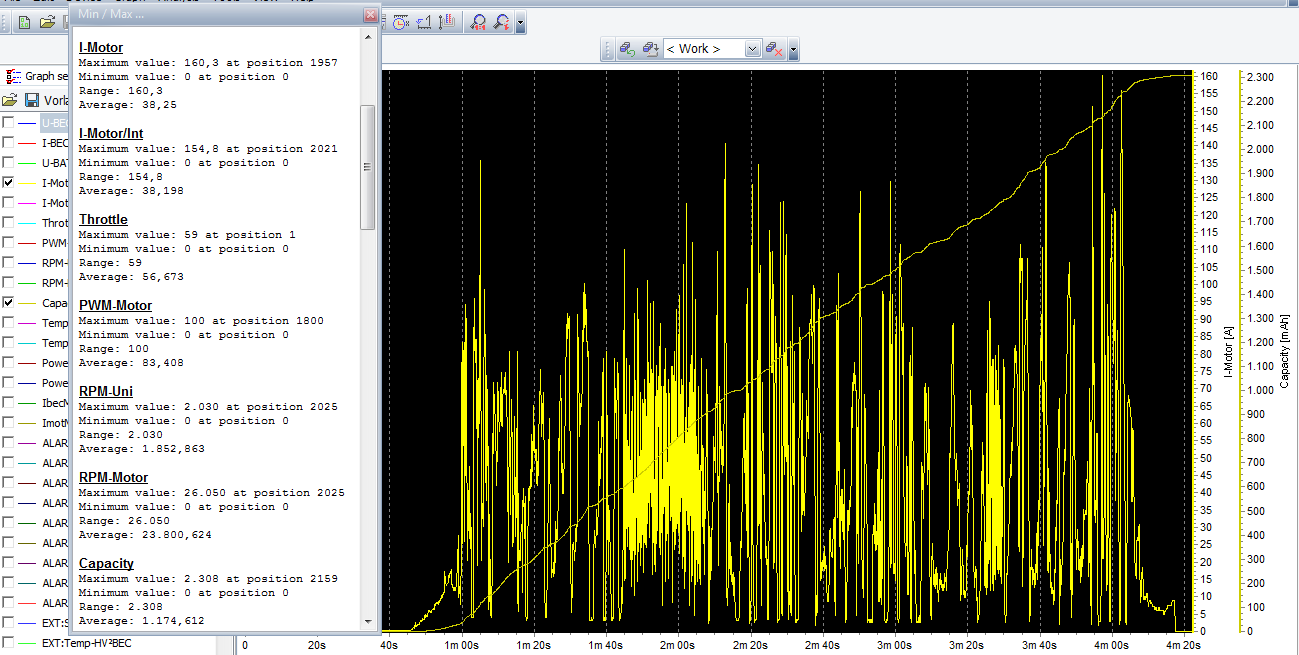Viewport: 1299px width, 655px height.
Task: Click the workspace restore icon left of Work
Action: 627,49
